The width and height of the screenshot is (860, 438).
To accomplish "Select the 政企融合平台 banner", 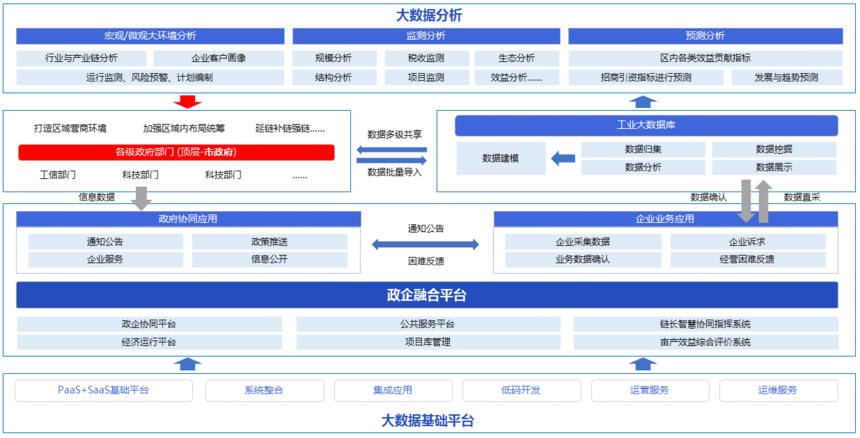I will pyautogui.click(x=427, y=295).
